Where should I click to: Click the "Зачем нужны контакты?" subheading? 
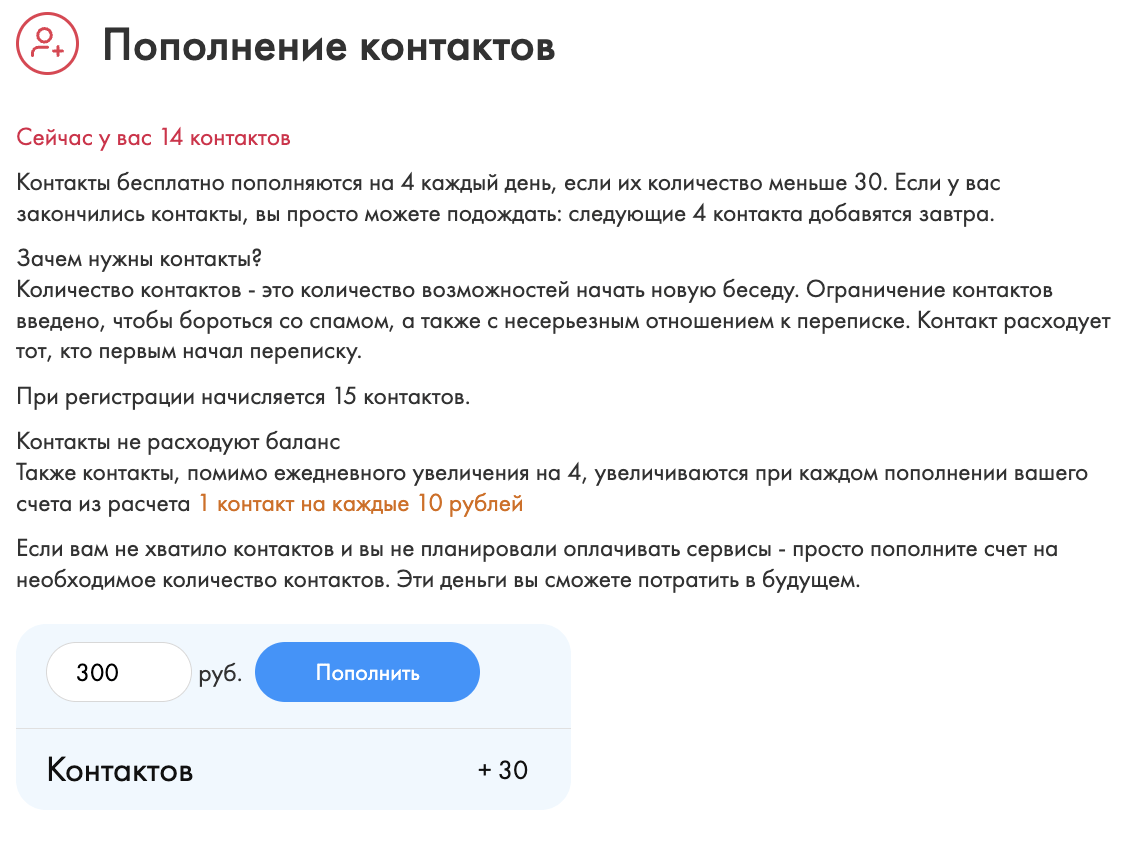pos(139,258)
